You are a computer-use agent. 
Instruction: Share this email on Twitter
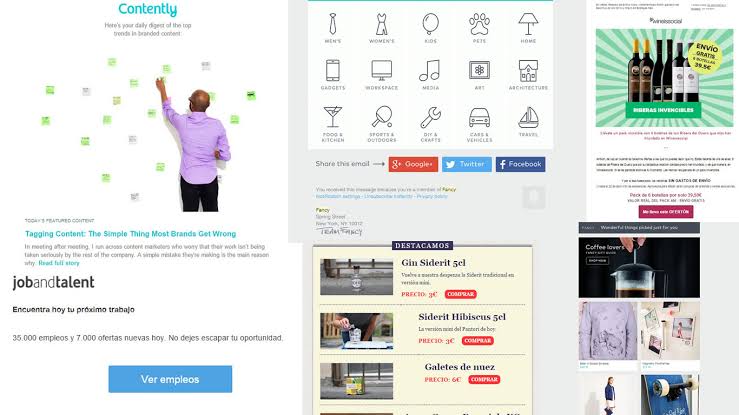tap(467, 164)
